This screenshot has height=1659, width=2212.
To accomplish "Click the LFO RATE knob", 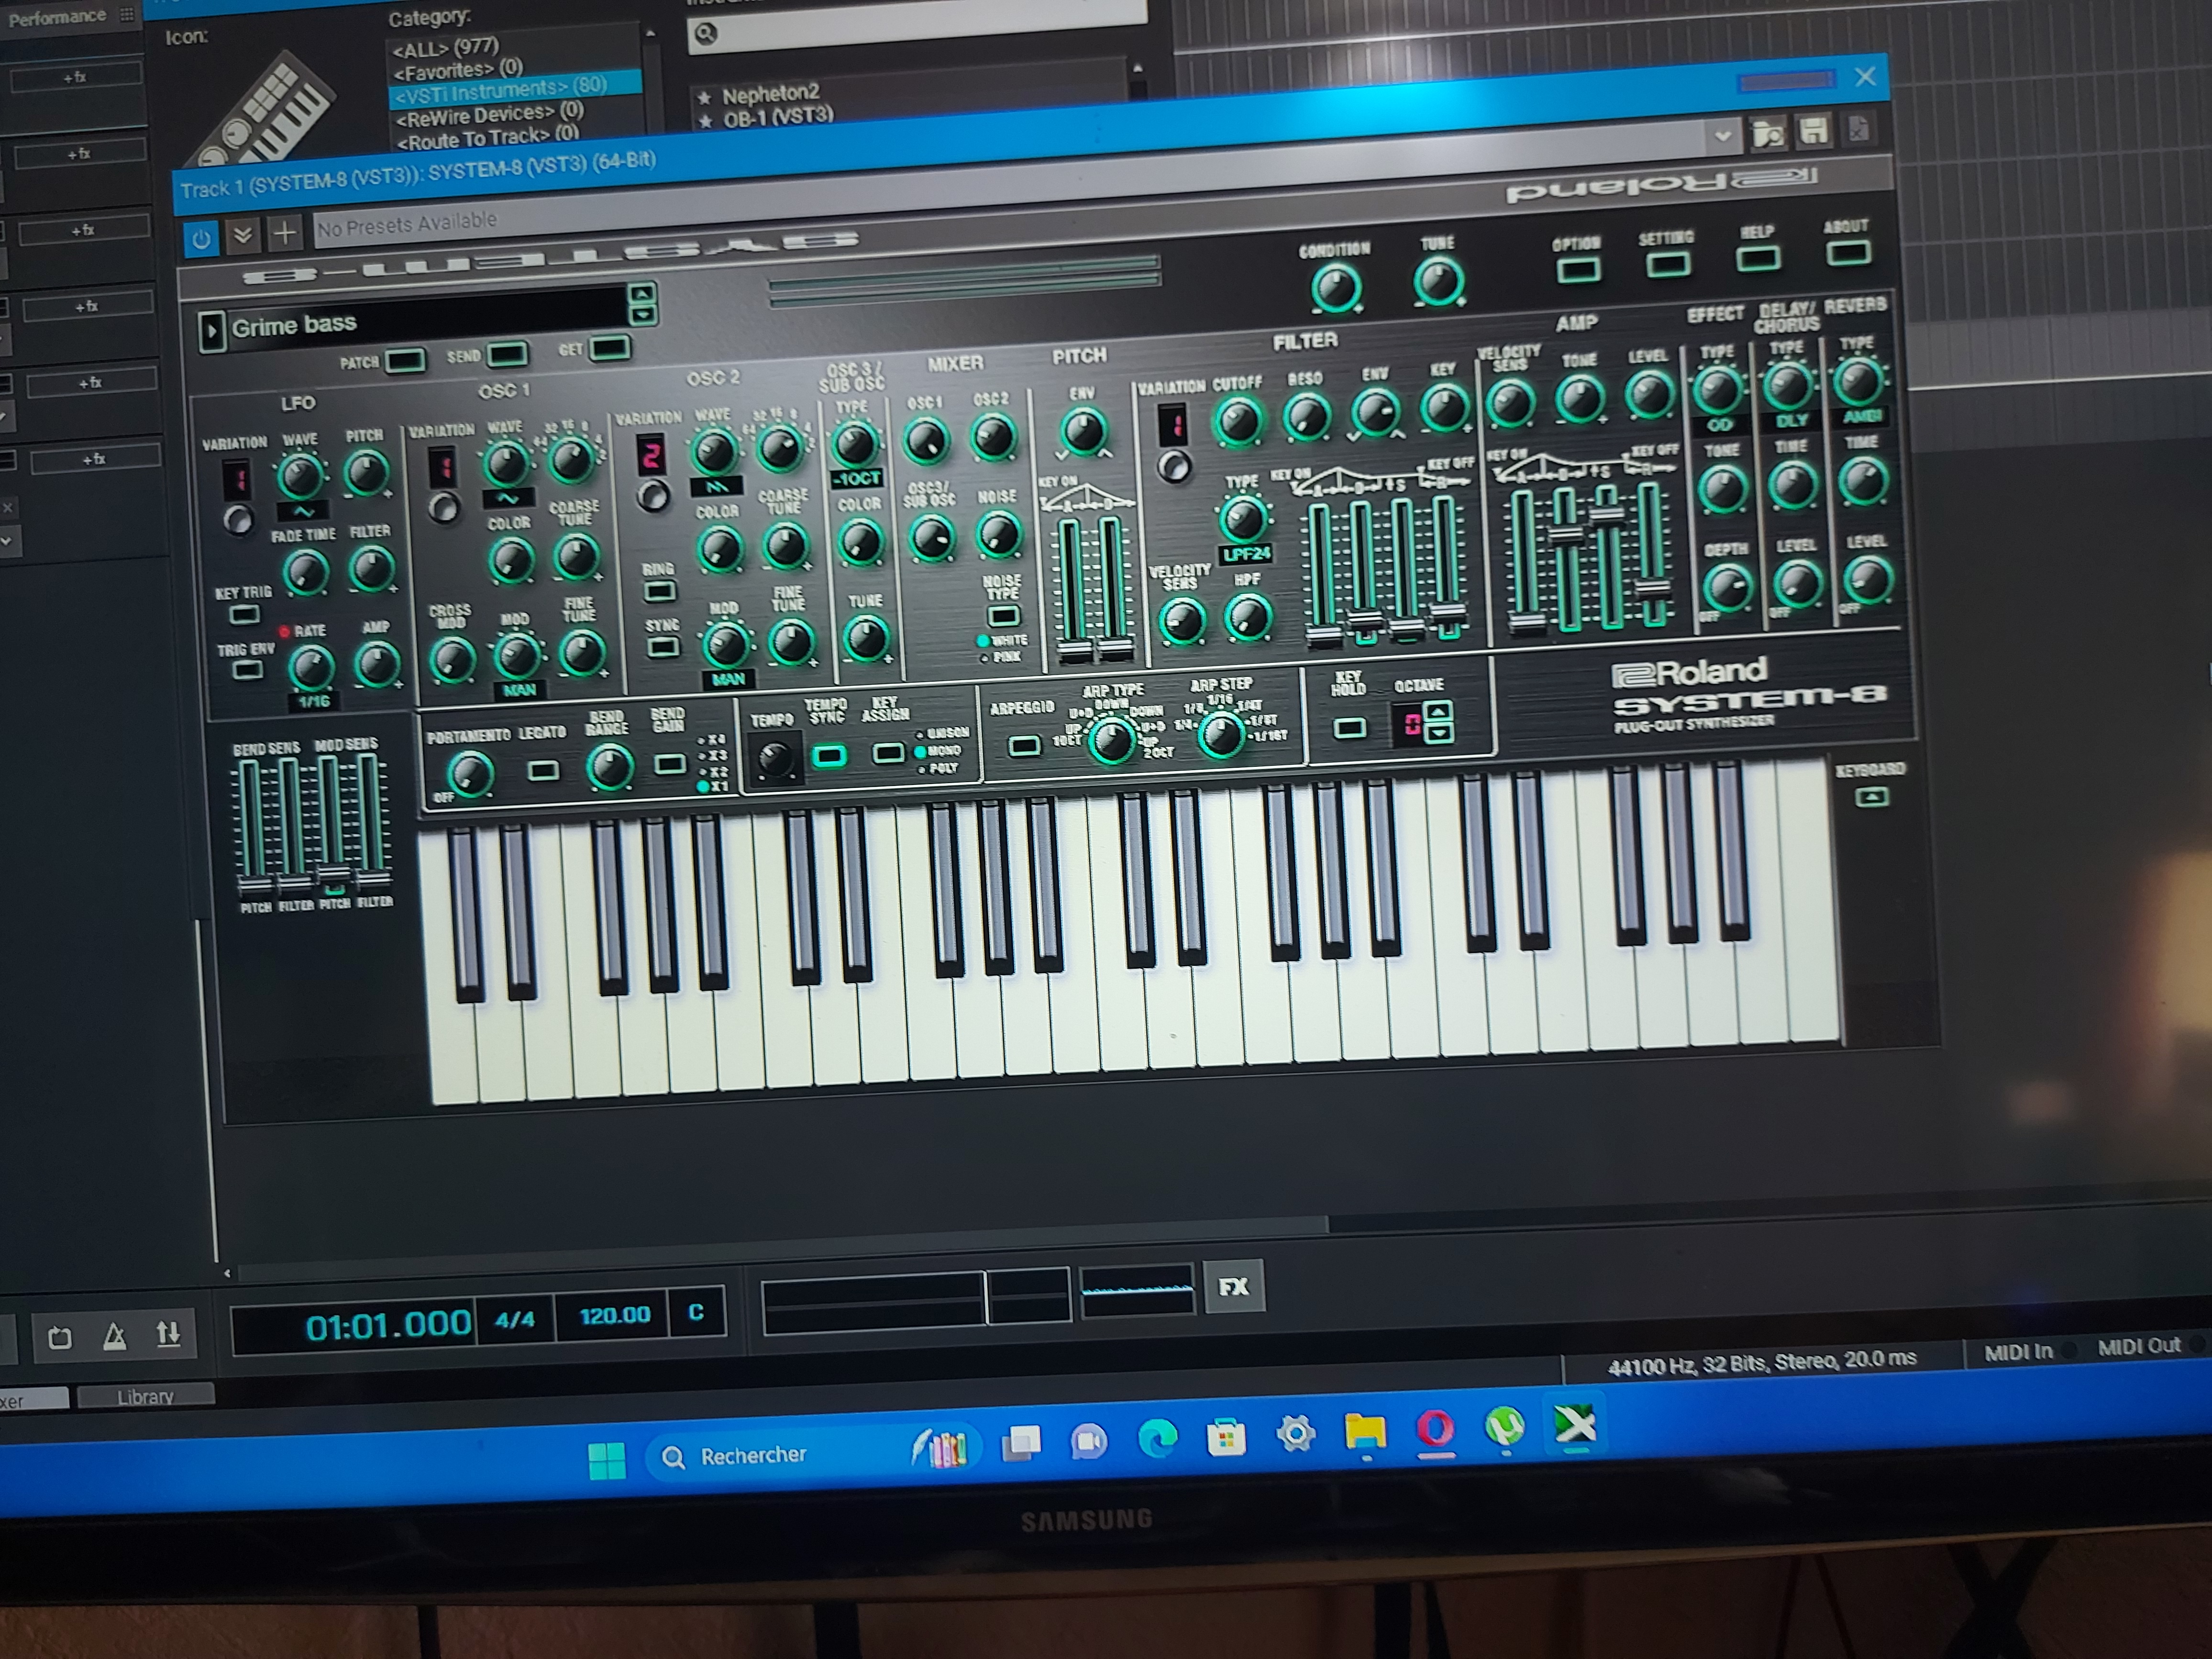I will pos(311,666).
